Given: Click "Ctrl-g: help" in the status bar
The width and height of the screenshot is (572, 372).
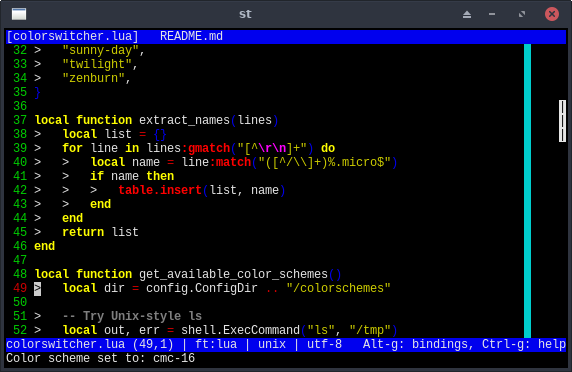Looking at the screenshot, I should (524, 344).
